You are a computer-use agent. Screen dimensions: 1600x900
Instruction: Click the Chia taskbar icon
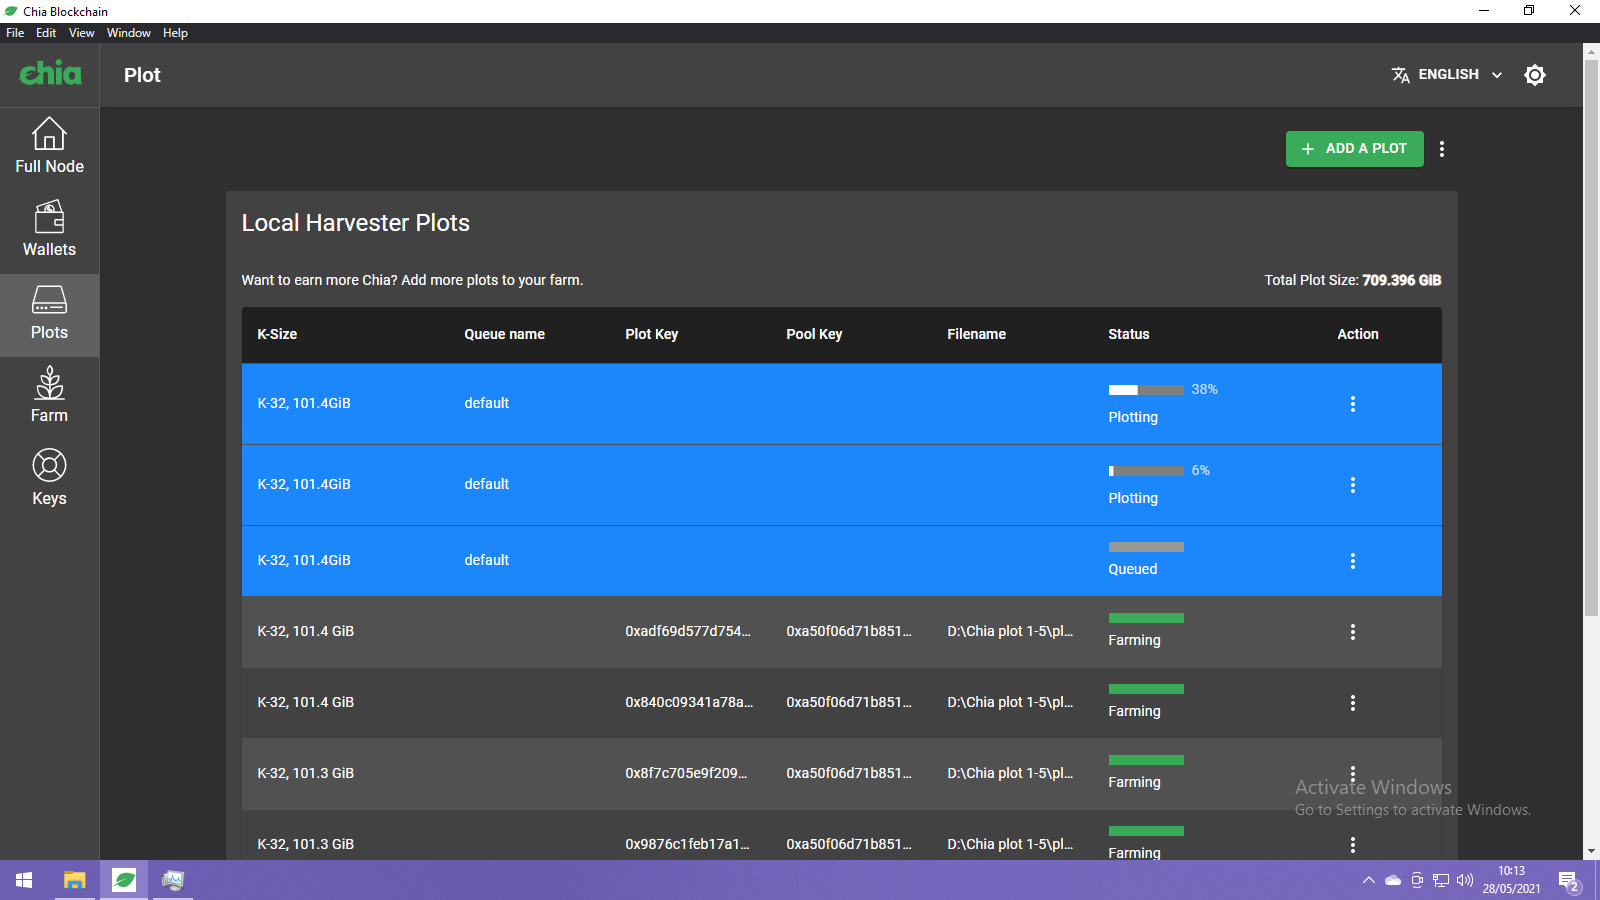coord(124,880)
